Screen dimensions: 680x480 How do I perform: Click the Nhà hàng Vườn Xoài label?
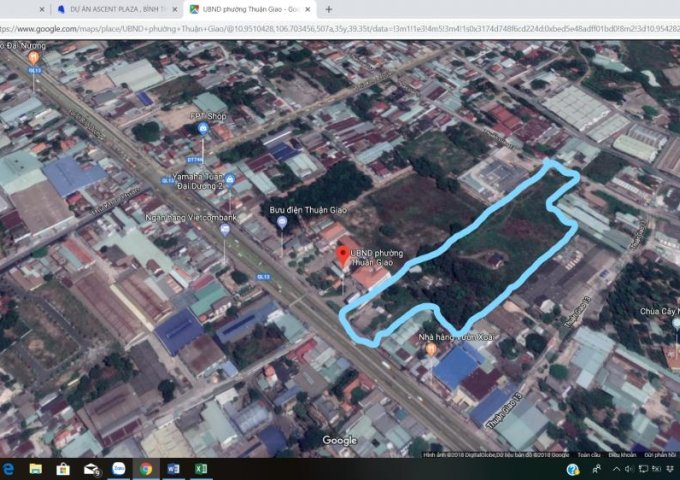coord(456,337)
